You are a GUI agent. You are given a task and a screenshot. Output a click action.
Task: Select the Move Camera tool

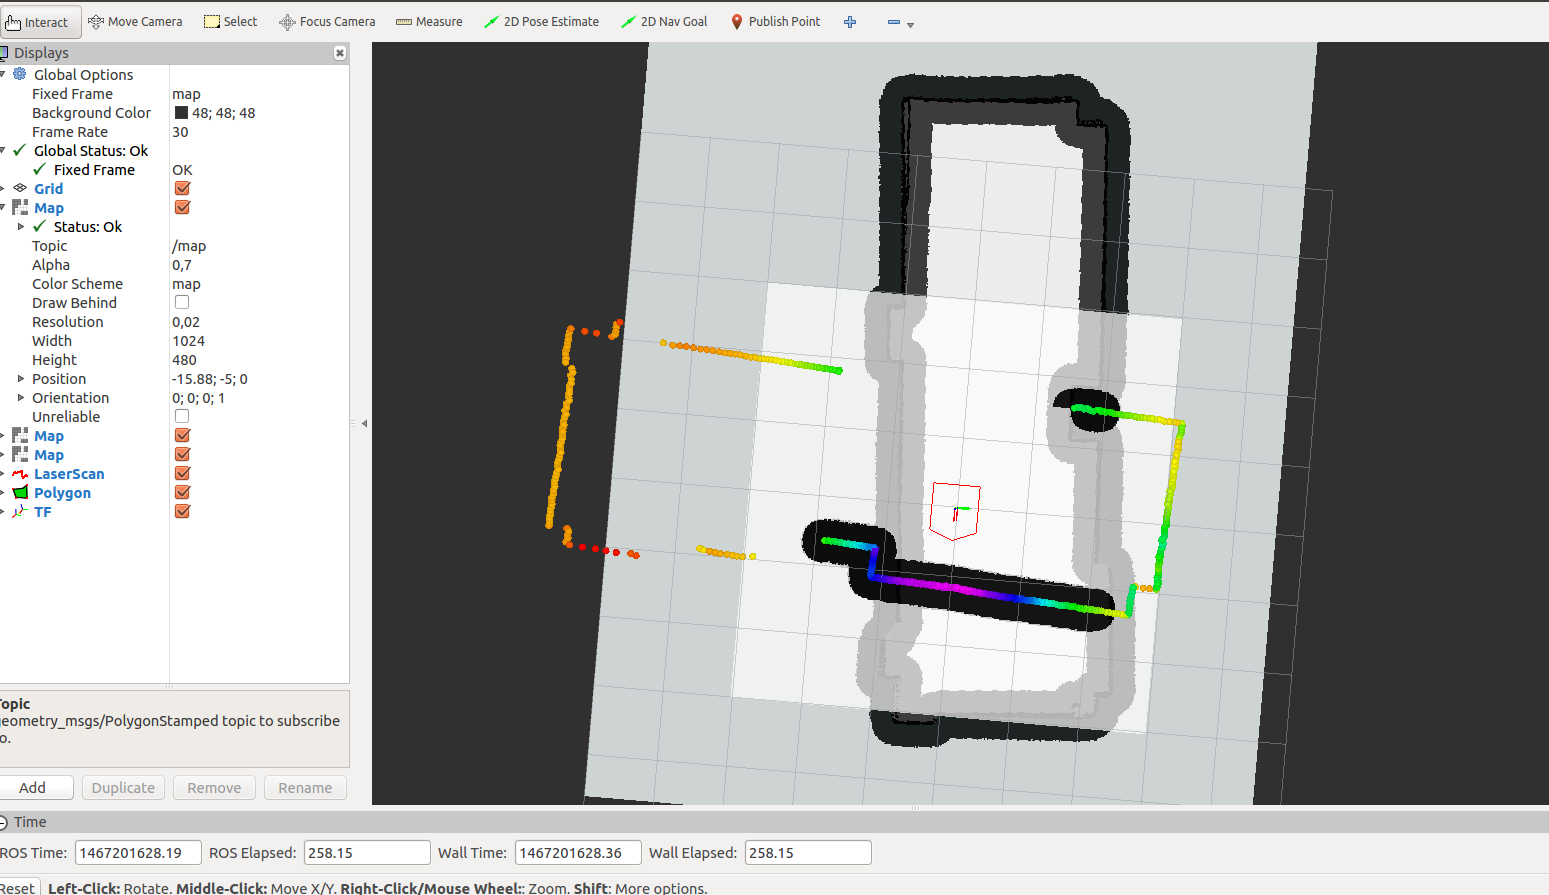pos(135,22)
